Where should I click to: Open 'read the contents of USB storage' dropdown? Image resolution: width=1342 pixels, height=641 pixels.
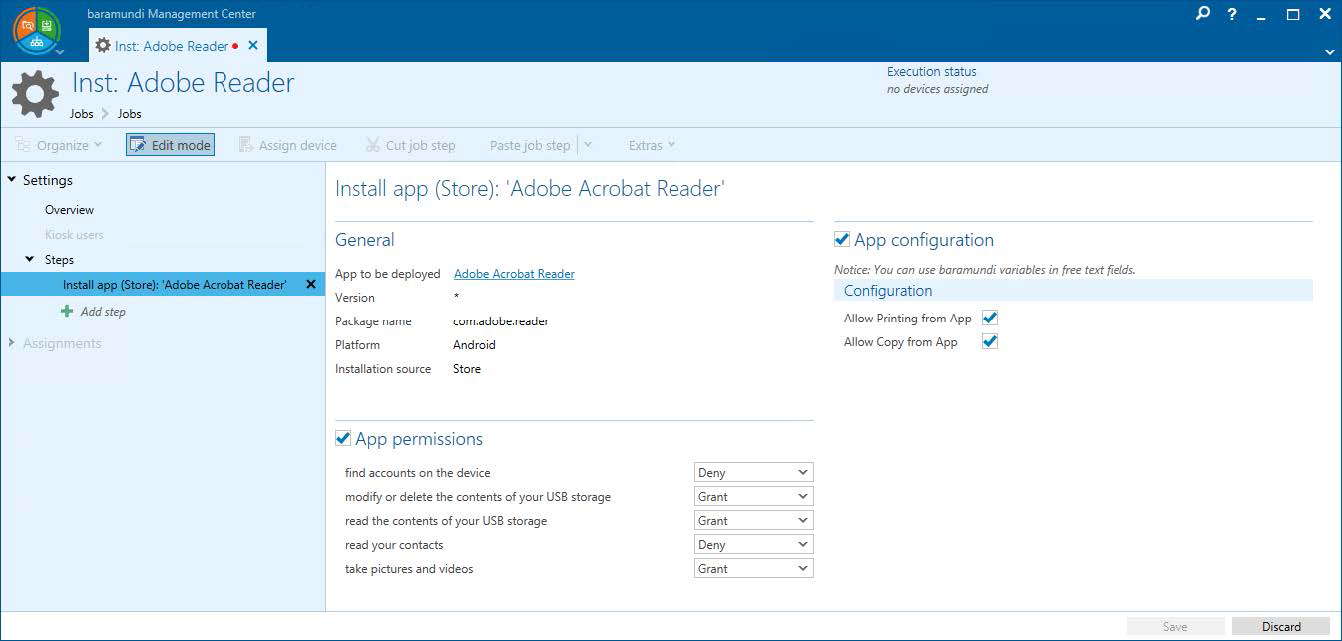(x=754, y=520)
